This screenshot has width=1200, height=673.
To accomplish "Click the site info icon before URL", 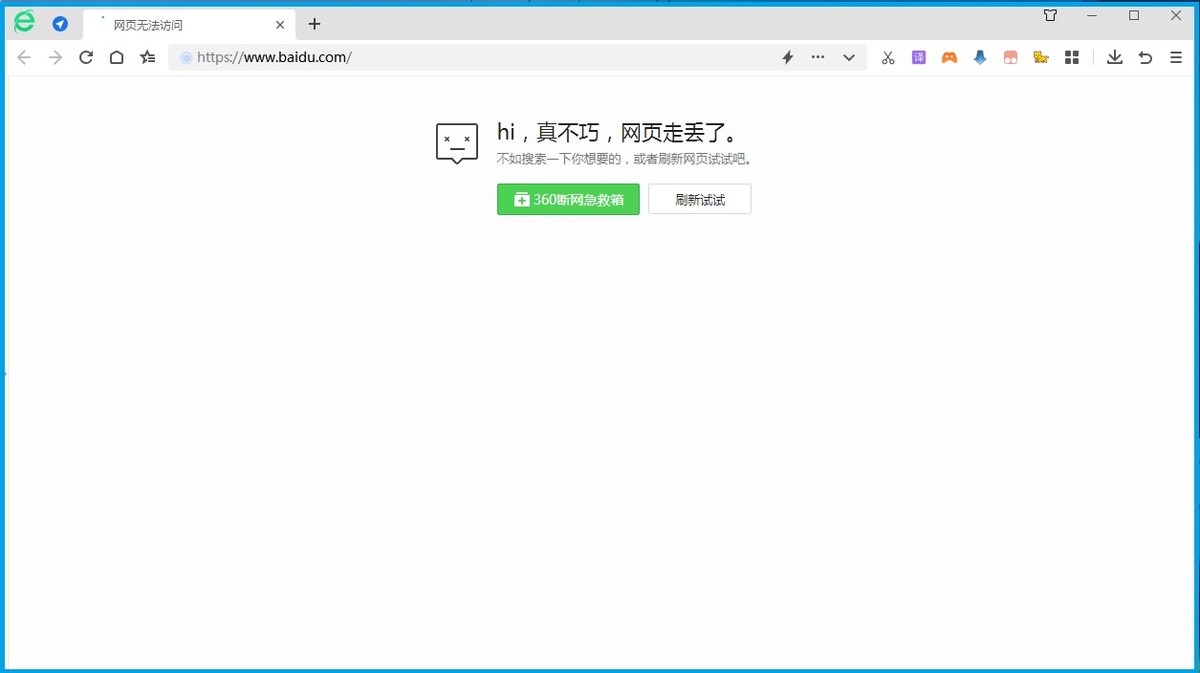I will 186,58.
